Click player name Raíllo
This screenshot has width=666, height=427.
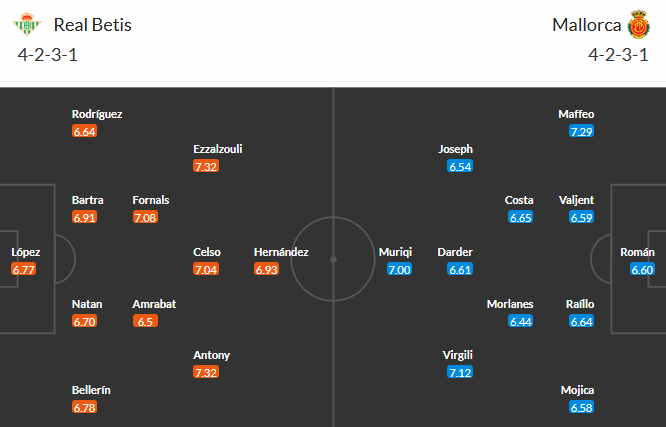coord(581,304)
